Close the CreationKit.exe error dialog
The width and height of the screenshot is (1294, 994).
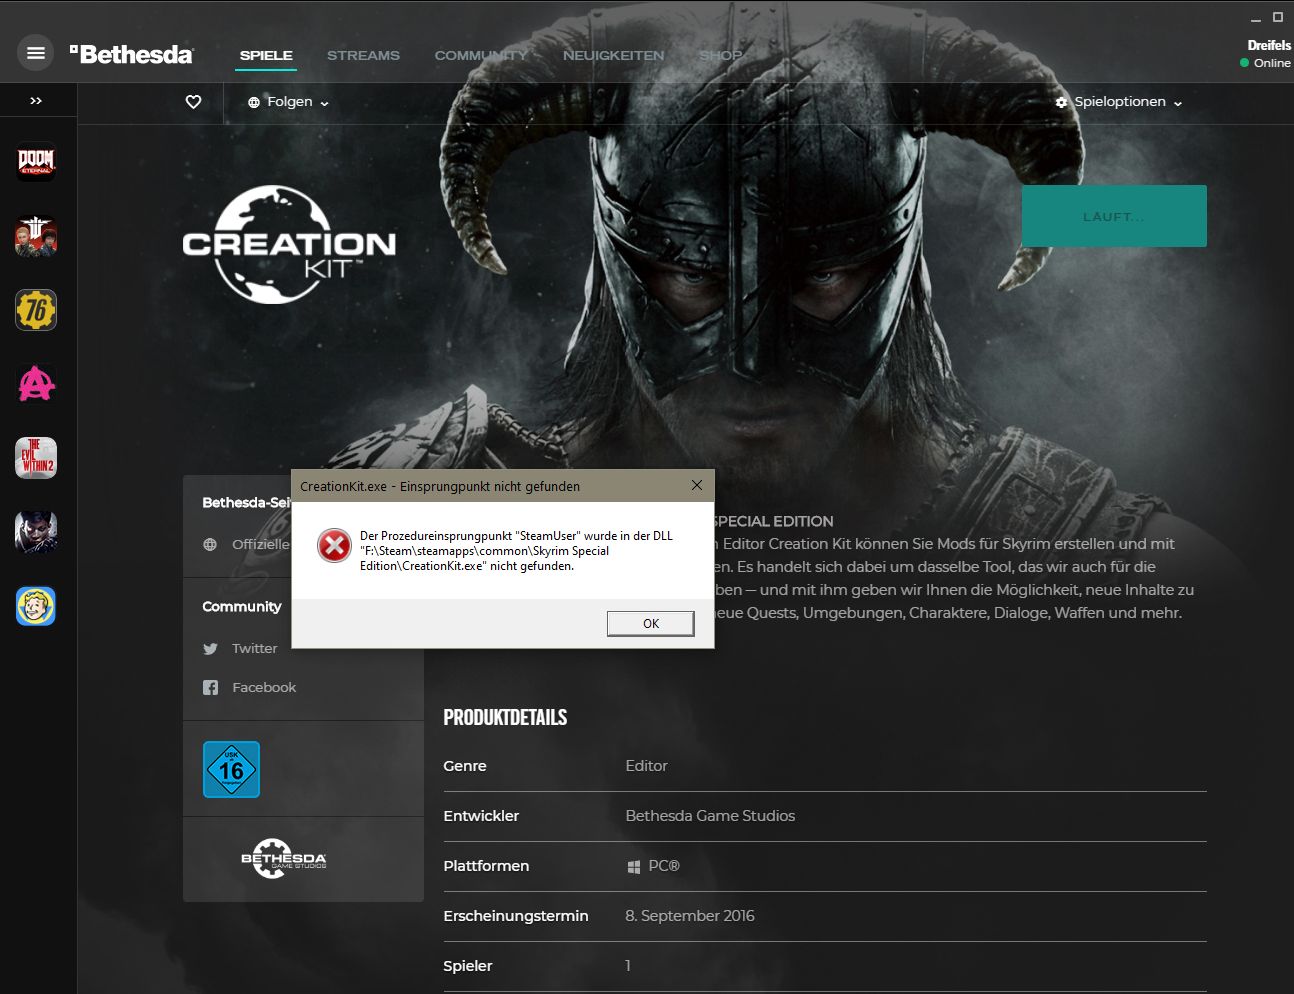point(696,485)
